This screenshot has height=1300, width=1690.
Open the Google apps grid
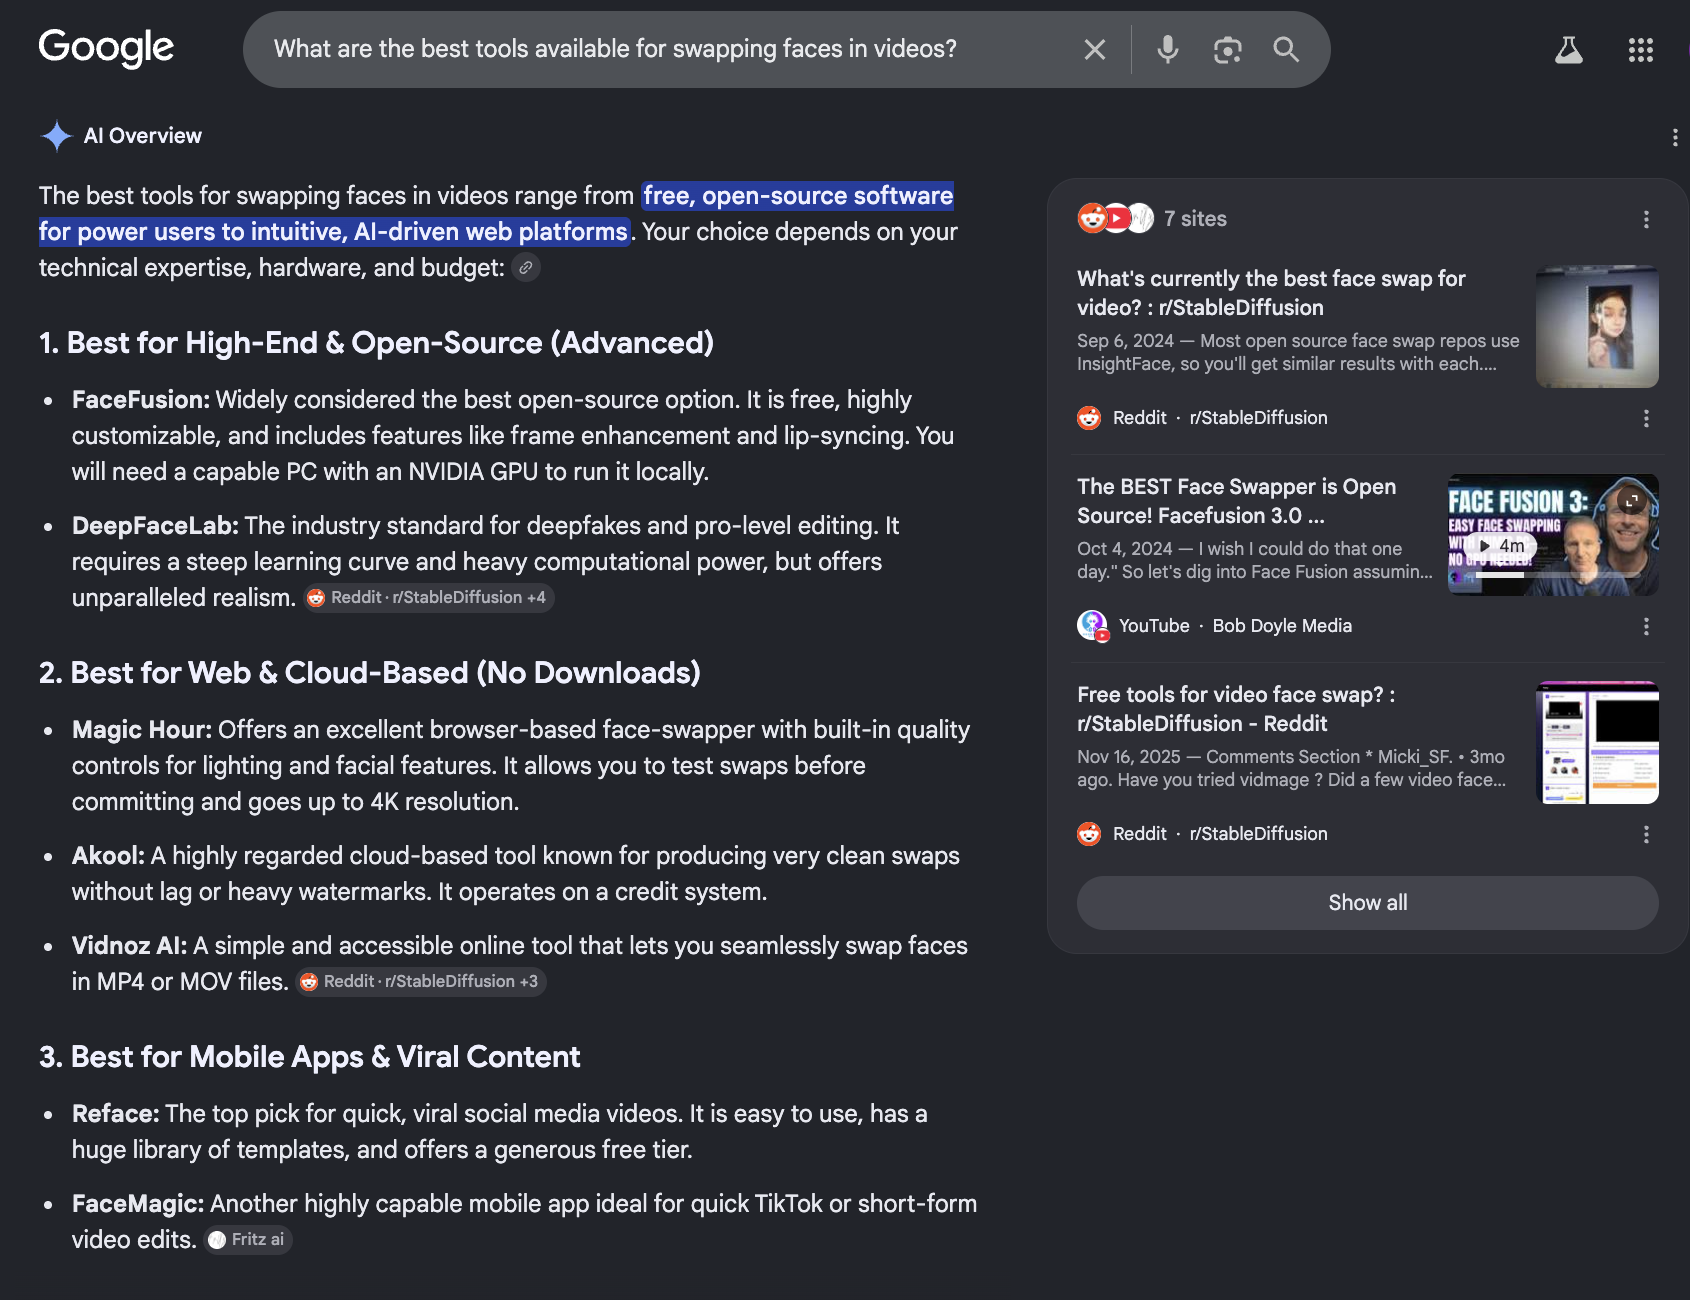1640,50
